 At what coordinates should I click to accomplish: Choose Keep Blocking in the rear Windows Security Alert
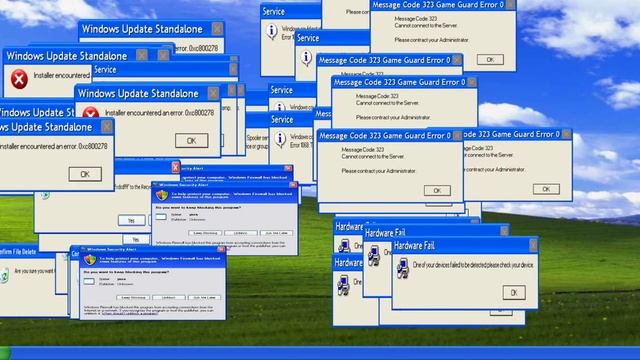(205, 233)
